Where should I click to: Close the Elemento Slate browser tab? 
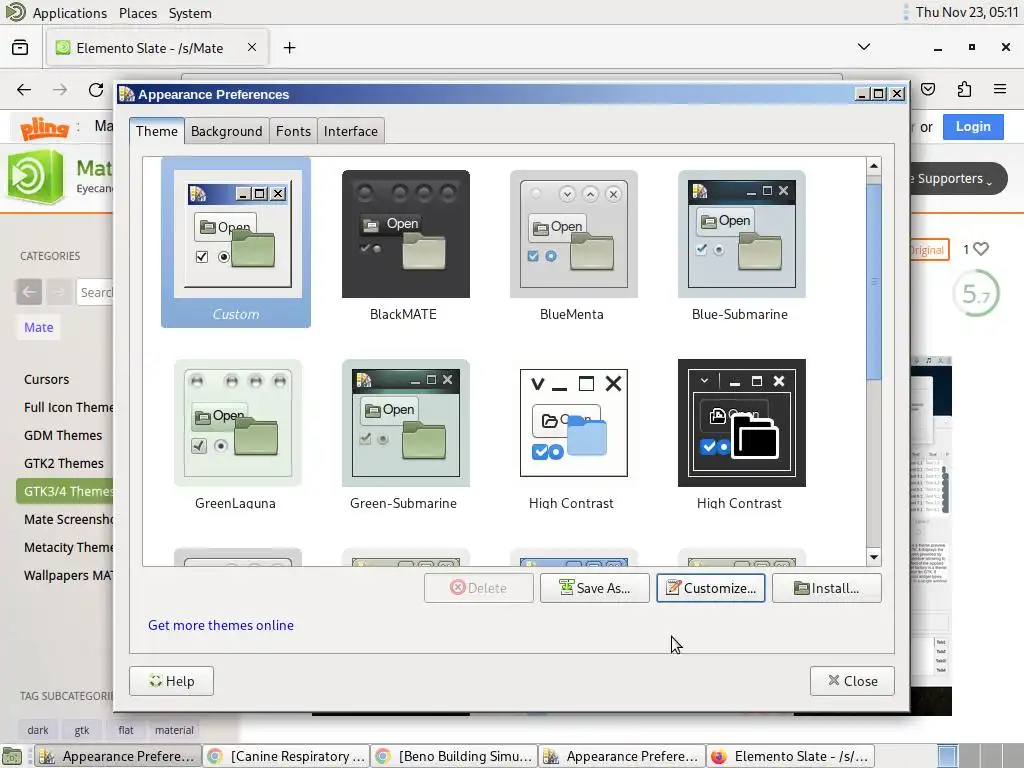click(x=251, y=47)
